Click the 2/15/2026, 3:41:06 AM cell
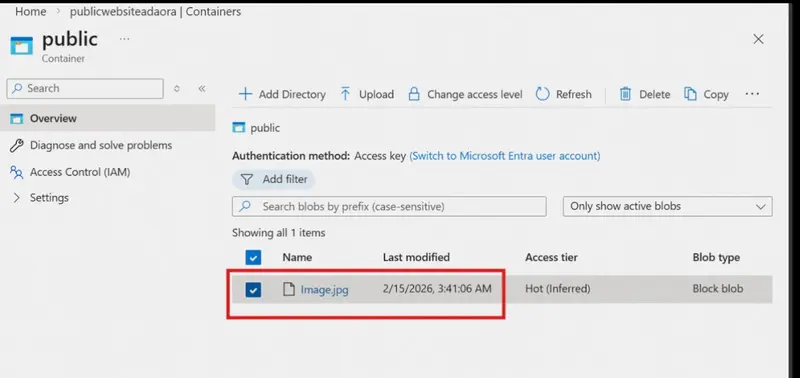 coord(437,289)
